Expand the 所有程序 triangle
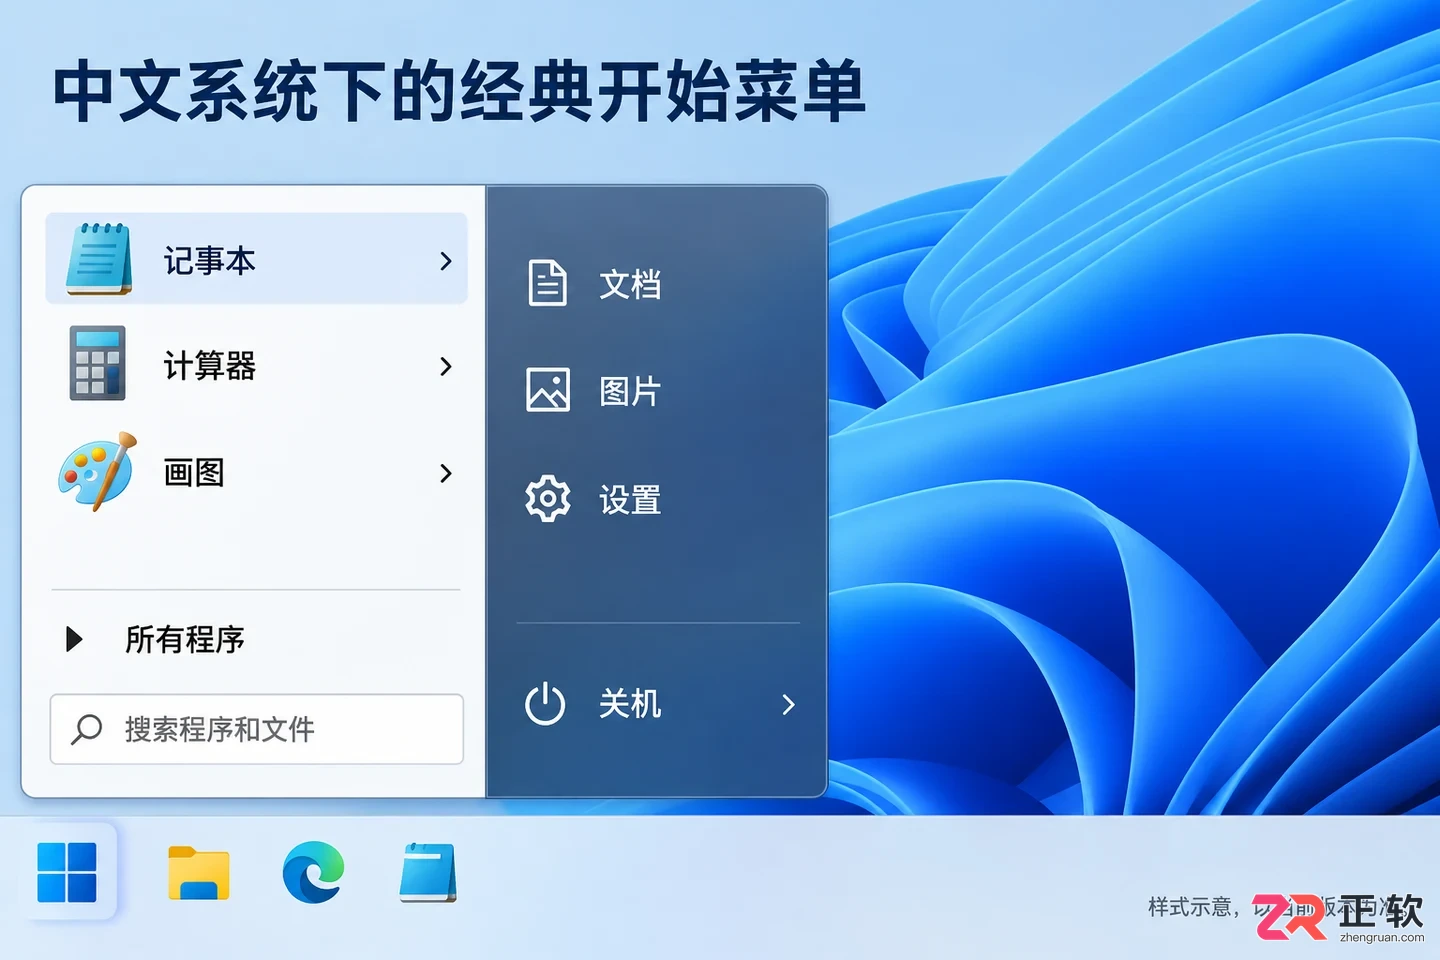The image size is (1440, 960). click(x=74, y=639)
